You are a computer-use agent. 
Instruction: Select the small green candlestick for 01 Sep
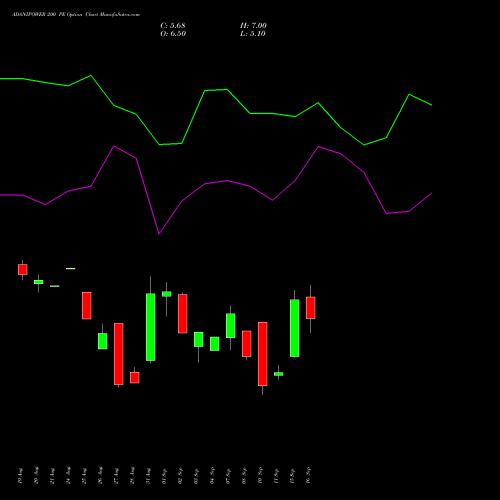[x=167, y=294]
